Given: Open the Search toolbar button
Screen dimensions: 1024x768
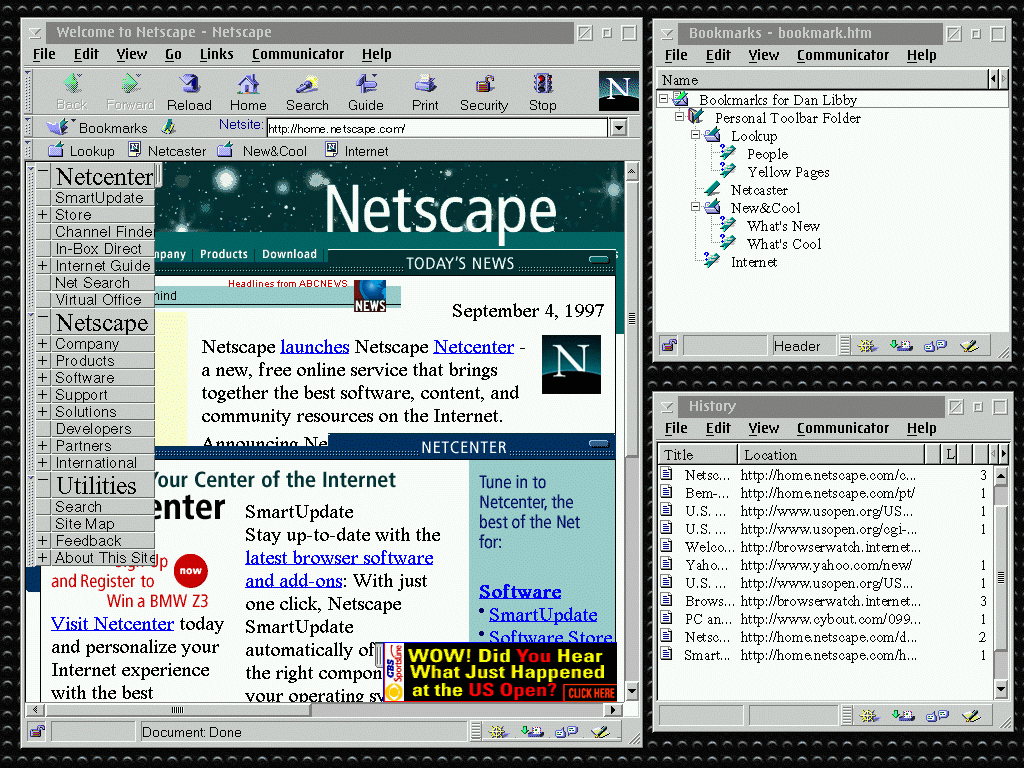Looking at the screenshot, I should pos(307,91).
